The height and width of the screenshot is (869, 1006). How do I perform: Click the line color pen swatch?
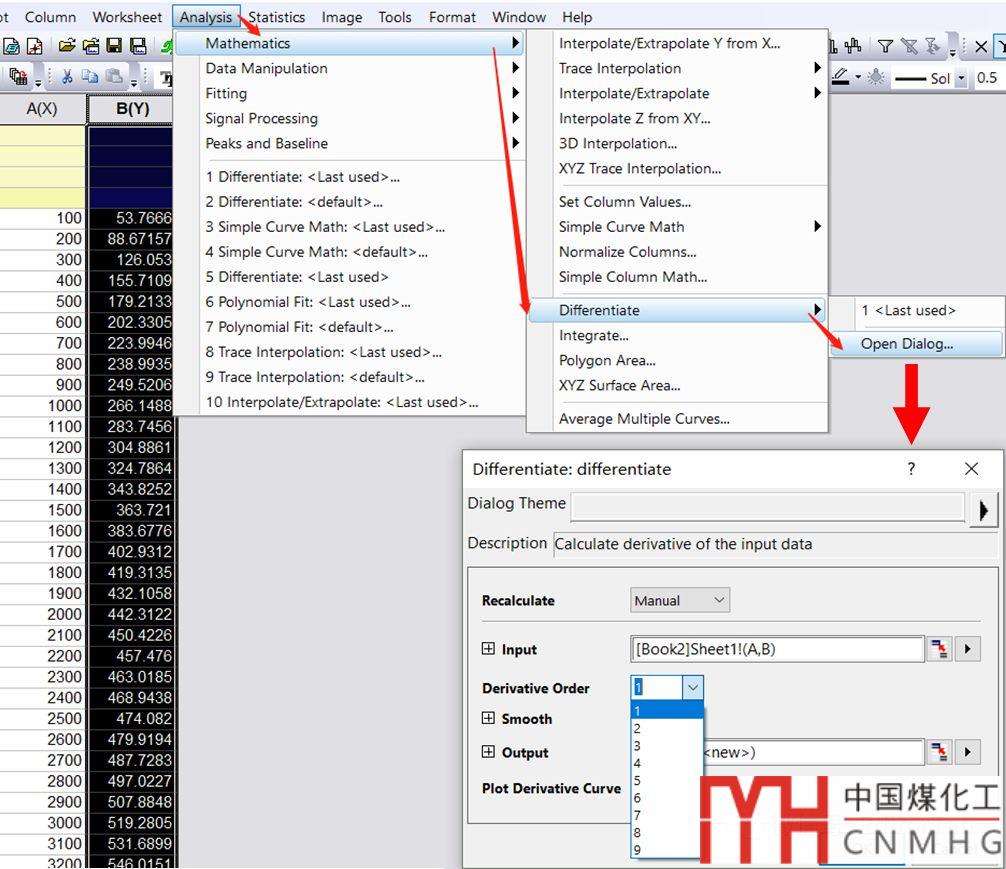[x=839, y=77]
